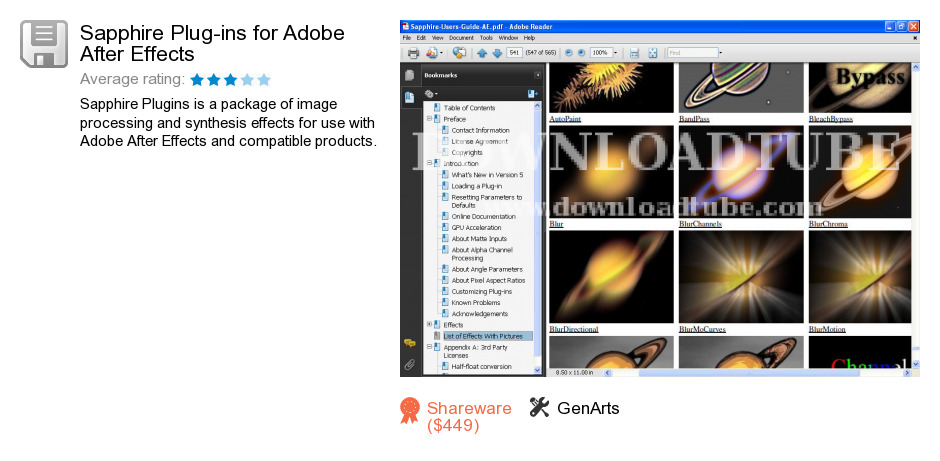The height and width of the screenshot is (461, 940).
Task: Open the View menu
Action: tap(438, 38)
